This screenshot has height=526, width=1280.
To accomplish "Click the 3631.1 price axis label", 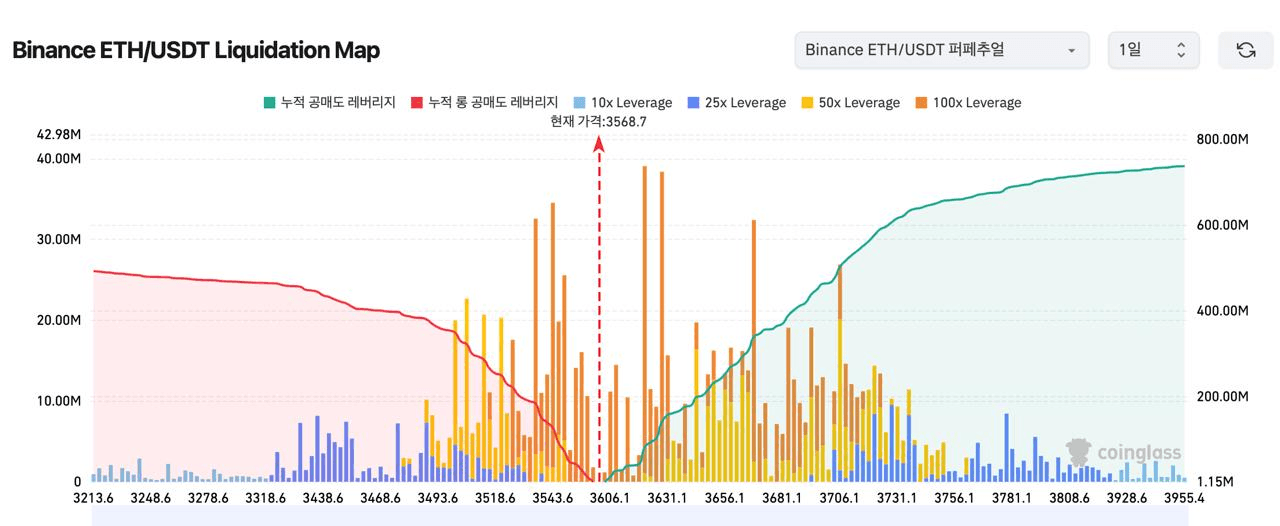I will (667, 497).
